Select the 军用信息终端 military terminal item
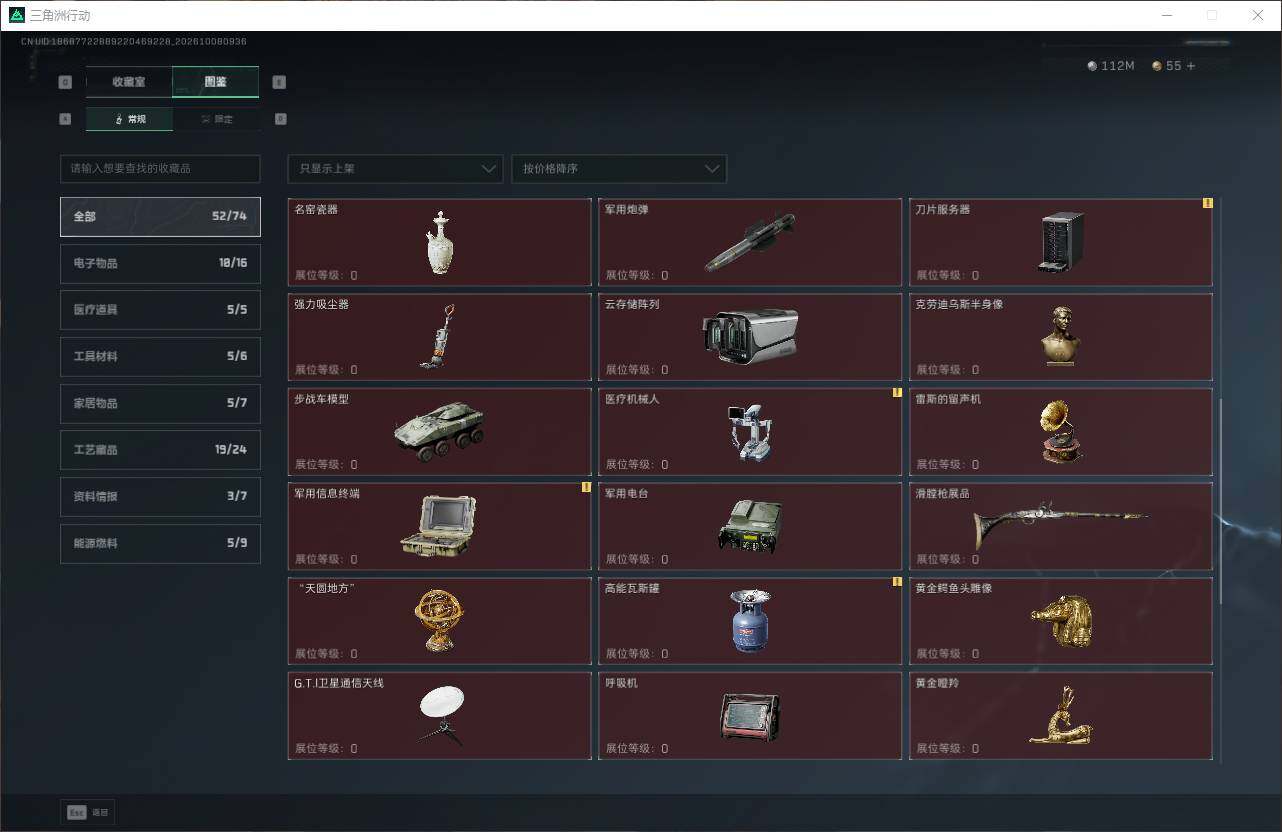 coord(439,526)
